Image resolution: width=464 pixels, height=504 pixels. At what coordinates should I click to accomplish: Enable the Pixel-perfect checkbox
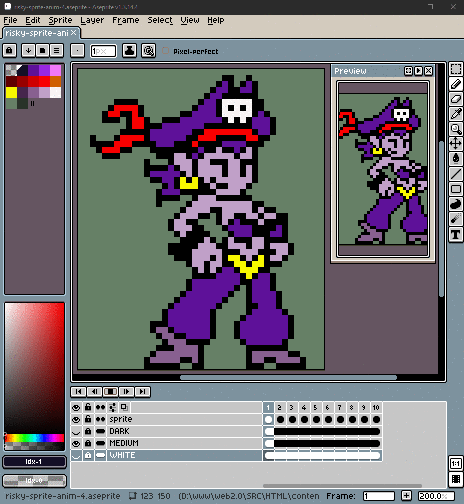coord(165,51)
